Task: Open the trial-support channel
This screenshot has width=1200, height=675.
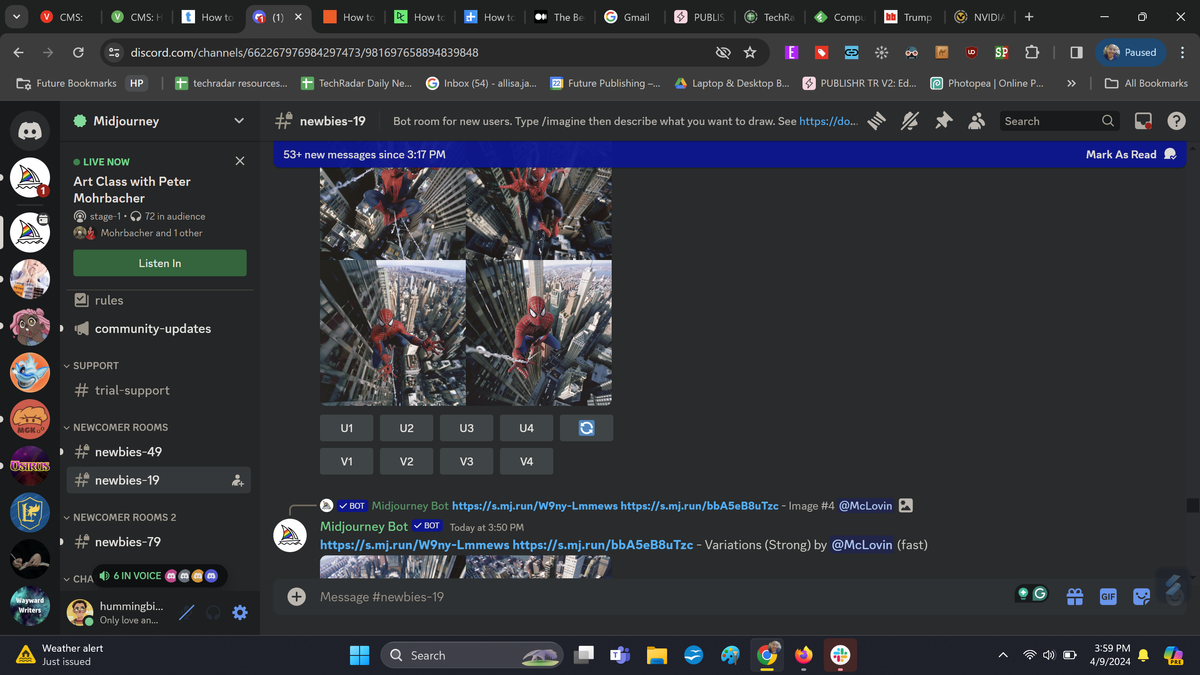Action: pos(128,390)
